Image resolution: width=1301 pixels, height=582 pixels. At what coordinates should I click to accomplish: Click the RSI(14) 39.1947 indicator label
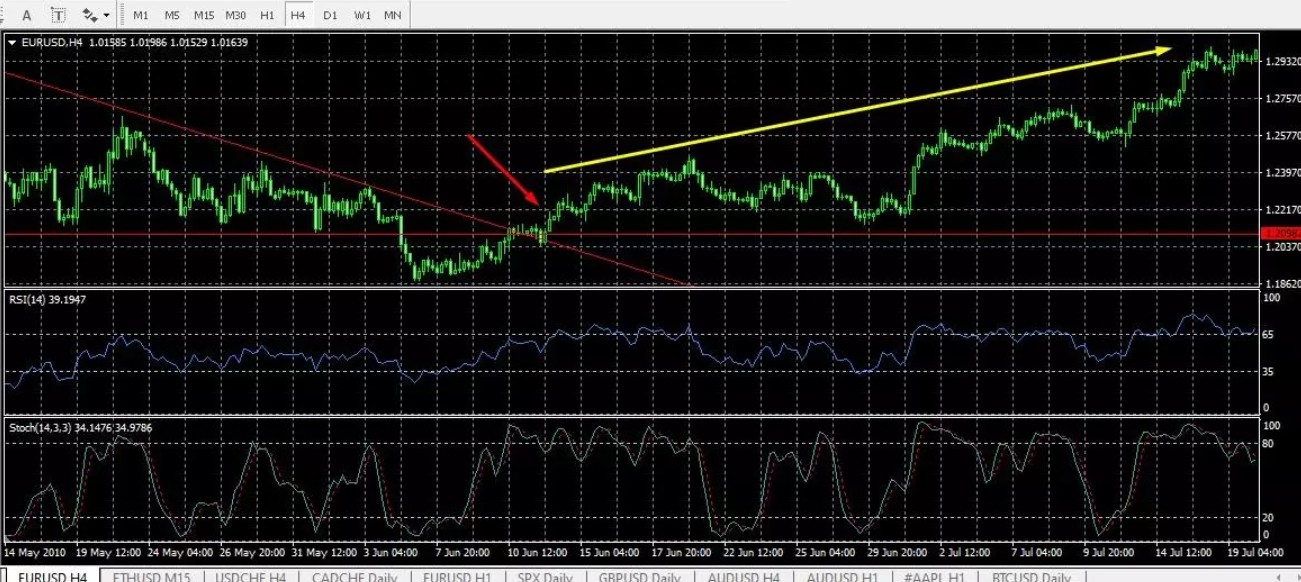49,301
